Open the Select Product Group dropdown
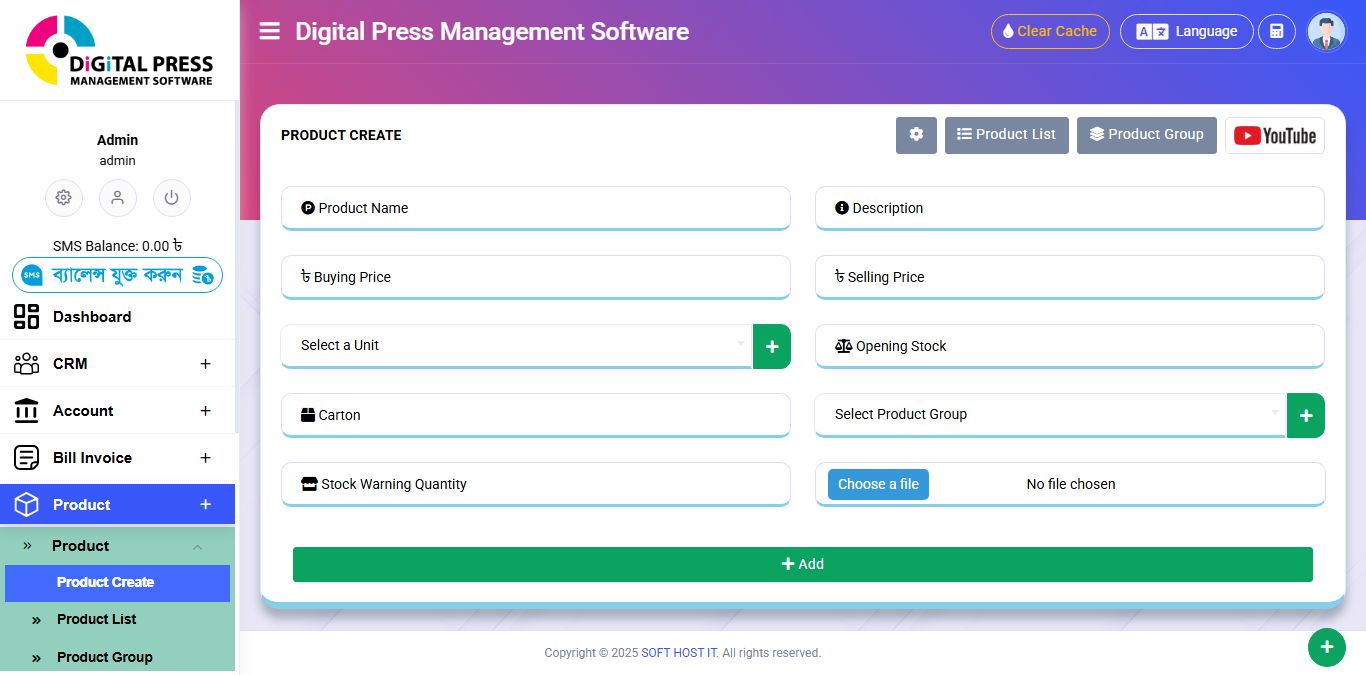The image size is (1366, 675). (x=1050, y=414)
